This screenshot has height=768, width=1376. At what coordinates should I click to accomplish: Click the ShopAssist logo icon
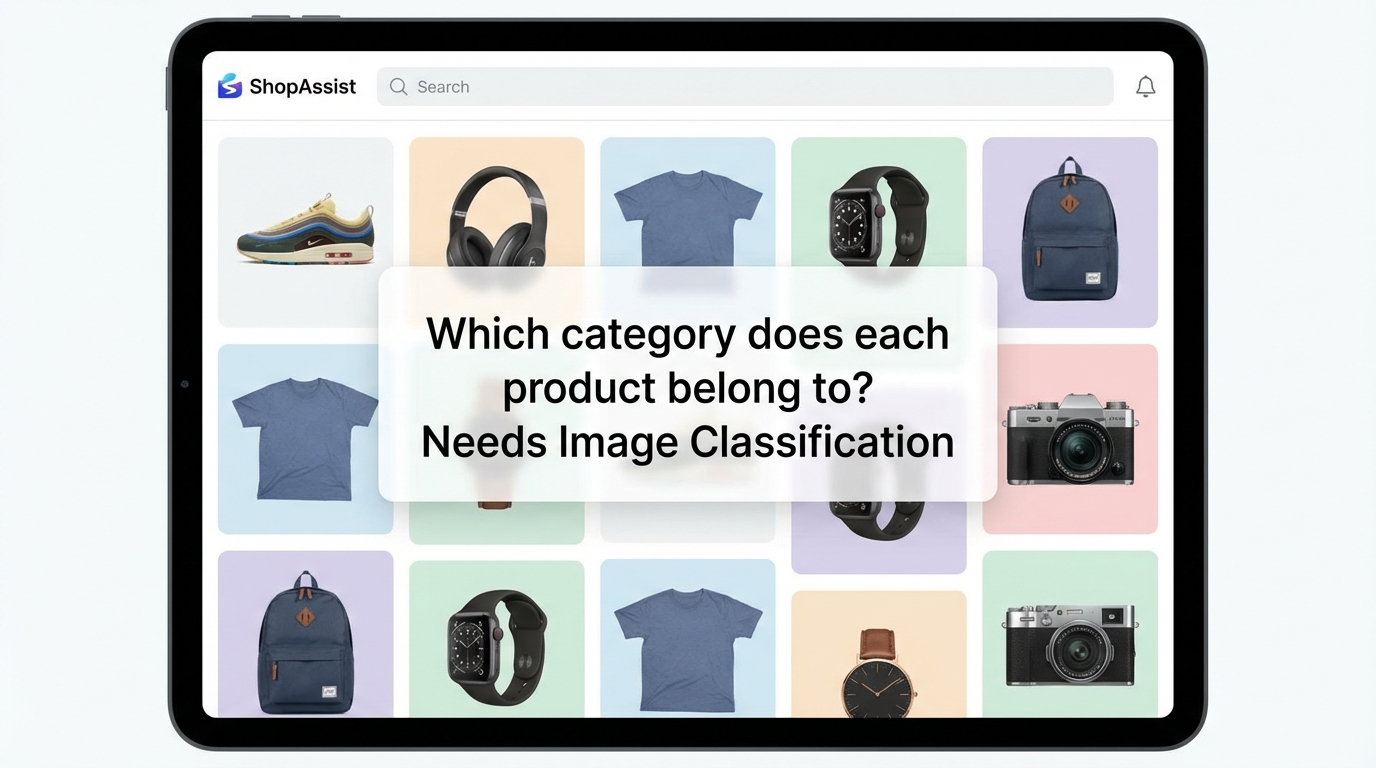230,86
